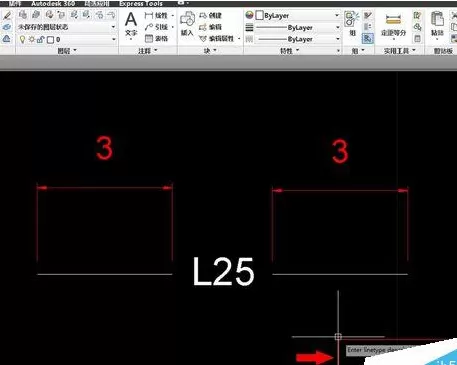Toggle layer 0 lock padlock icon
This screenshot has height=365, width=457.
coord(41,39)
